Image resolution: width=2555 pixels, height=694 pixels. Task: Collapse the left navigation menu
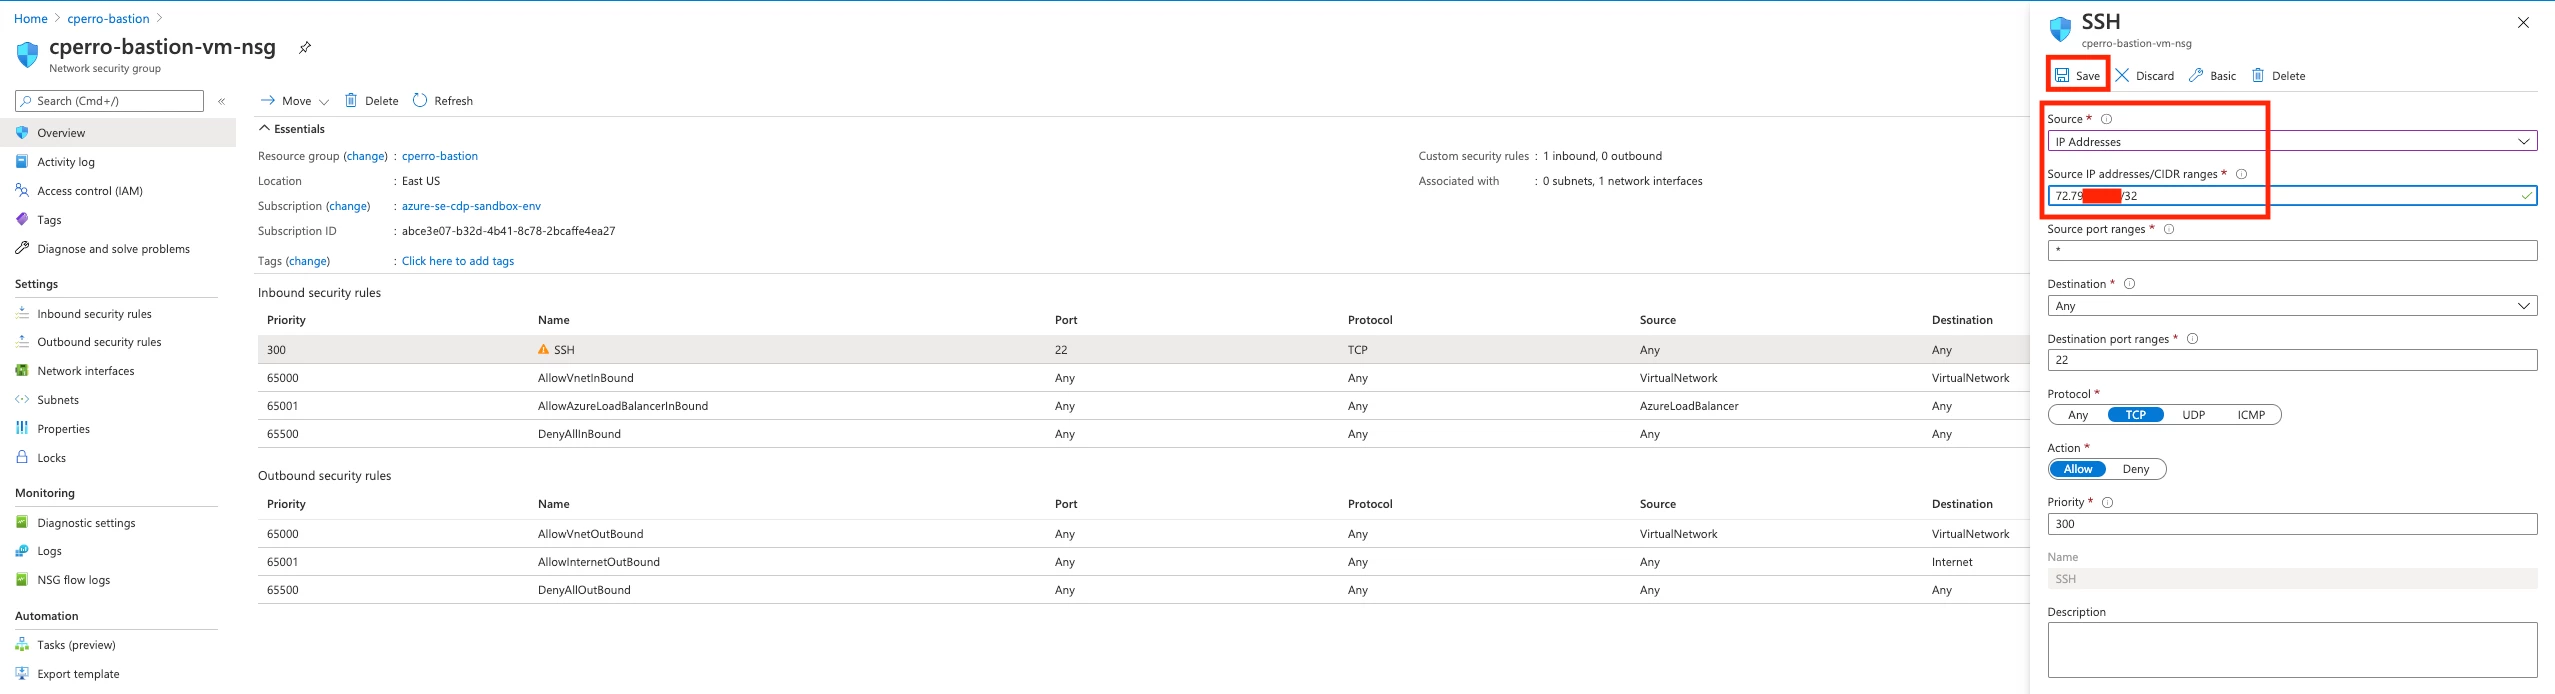pyautogui.click(x=222, y=101)
